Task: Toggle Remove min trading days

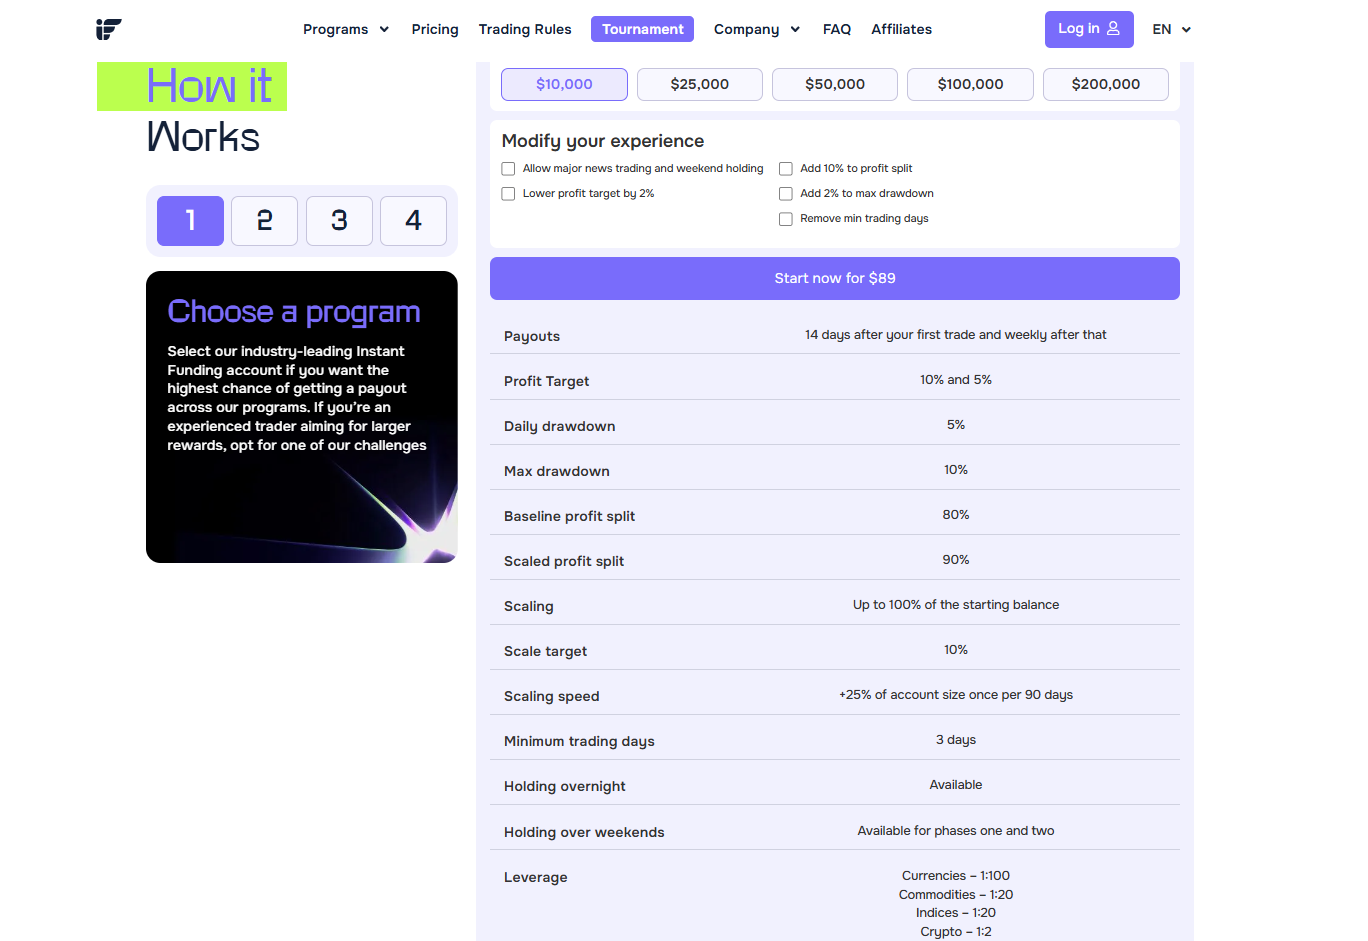Action: click(x=786, y=219)
